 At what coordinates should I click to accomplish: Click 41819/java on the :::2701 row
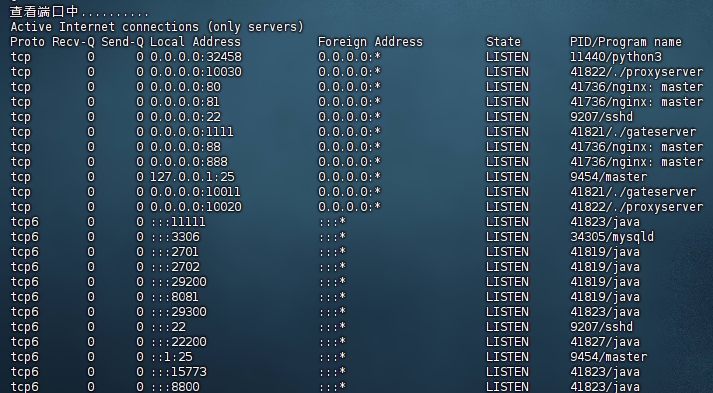pos(605,252)
